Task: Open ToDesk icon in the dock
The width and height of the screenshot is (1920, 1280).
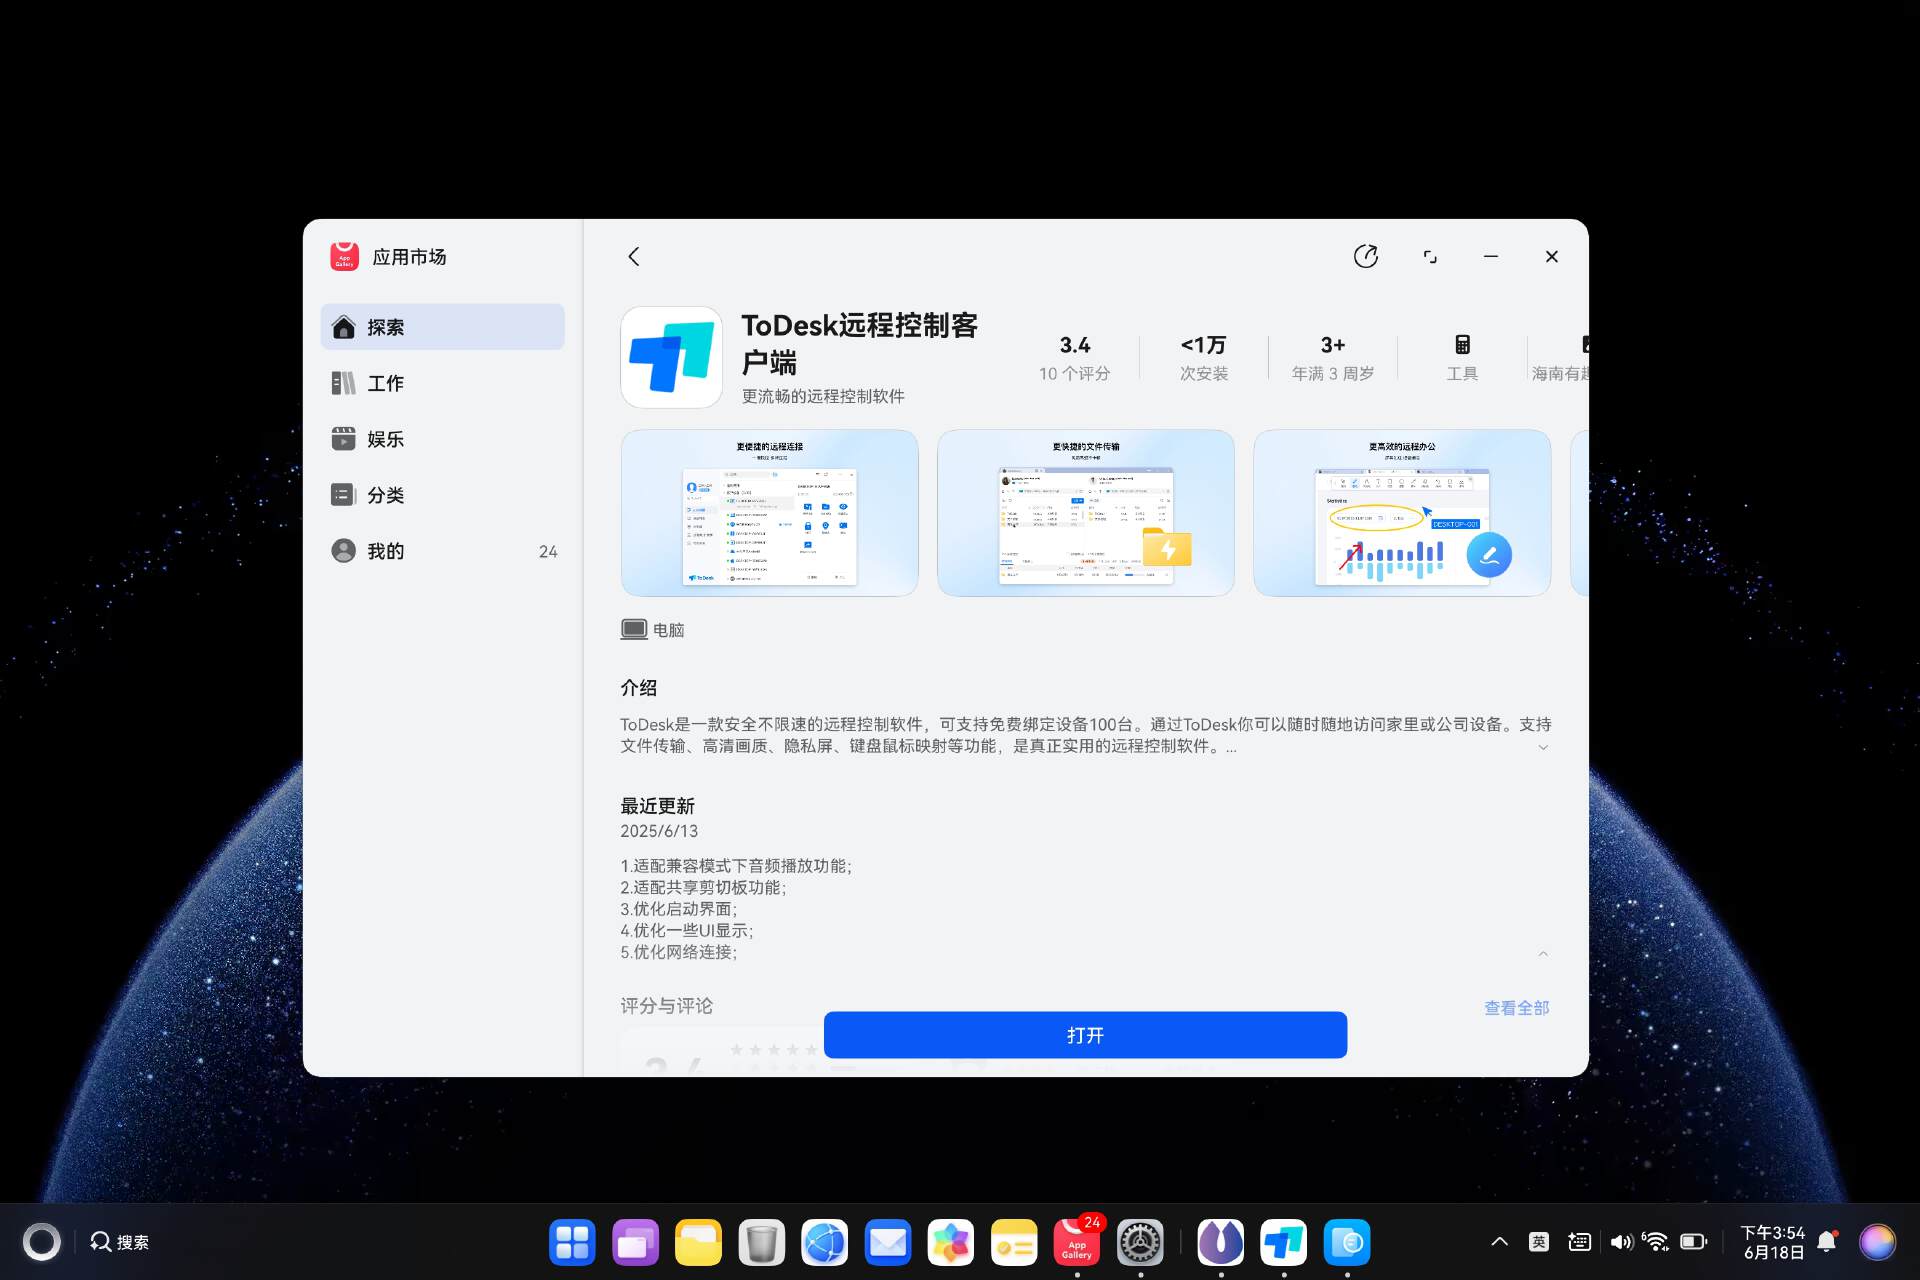Action: click(x=1283, y=1242)
